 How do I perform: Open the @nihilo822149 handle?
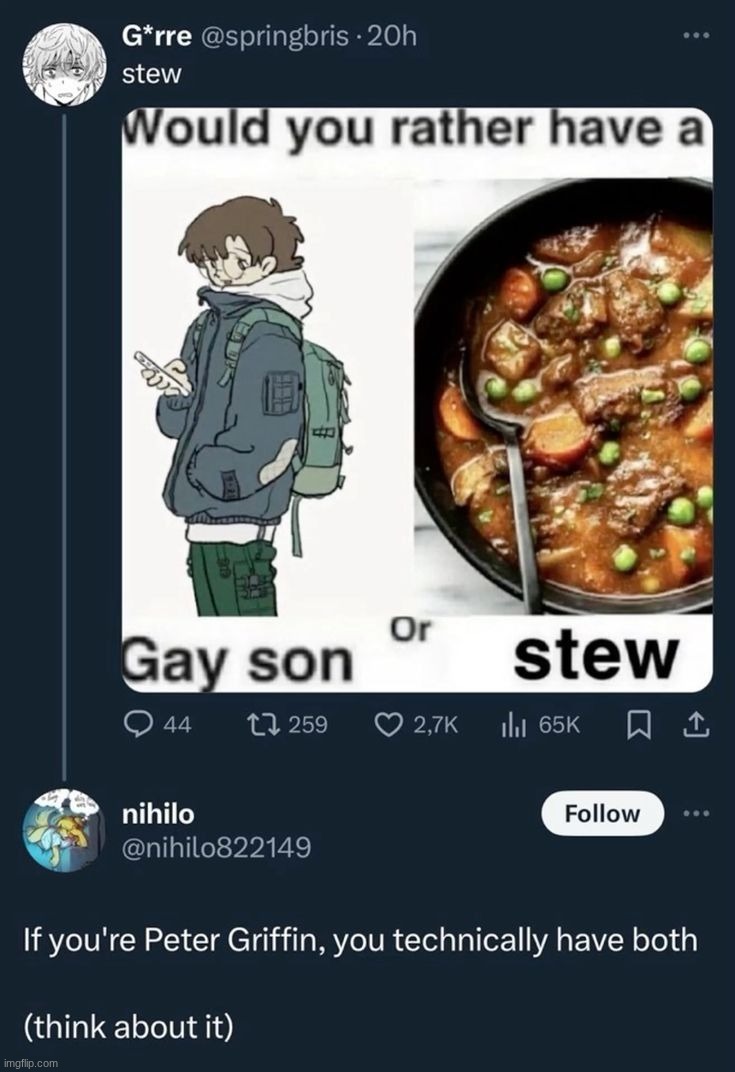pyautogui.click(x=215, y=848)
